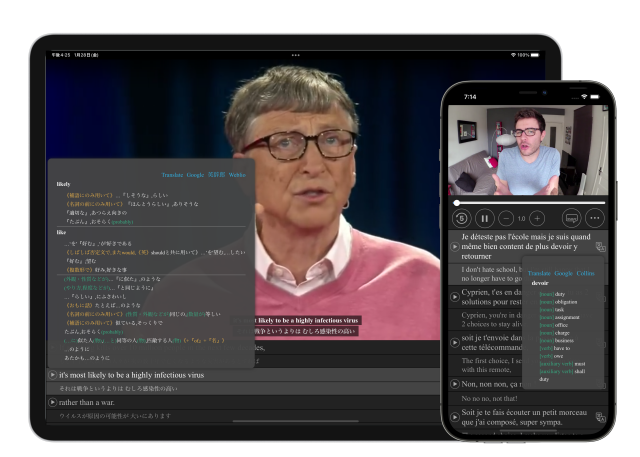The width and height of the screenshot is (640, 457).
Task: Tap the iPhone Wi-Fi status icon
Action: tap(584, 97)
